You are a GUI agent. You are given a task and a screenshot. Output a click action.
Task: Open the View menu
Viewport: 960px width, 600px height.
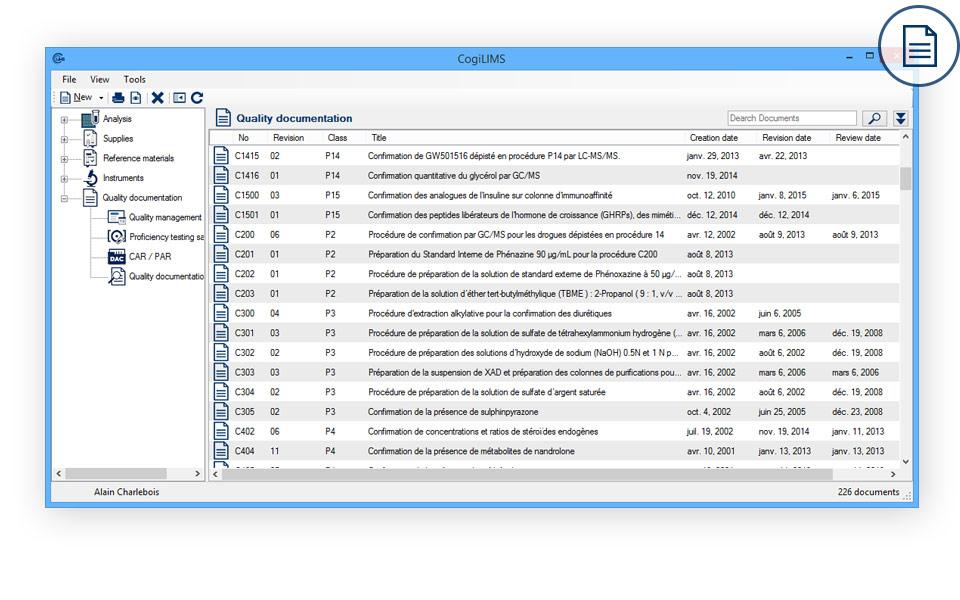coord(99,79)
